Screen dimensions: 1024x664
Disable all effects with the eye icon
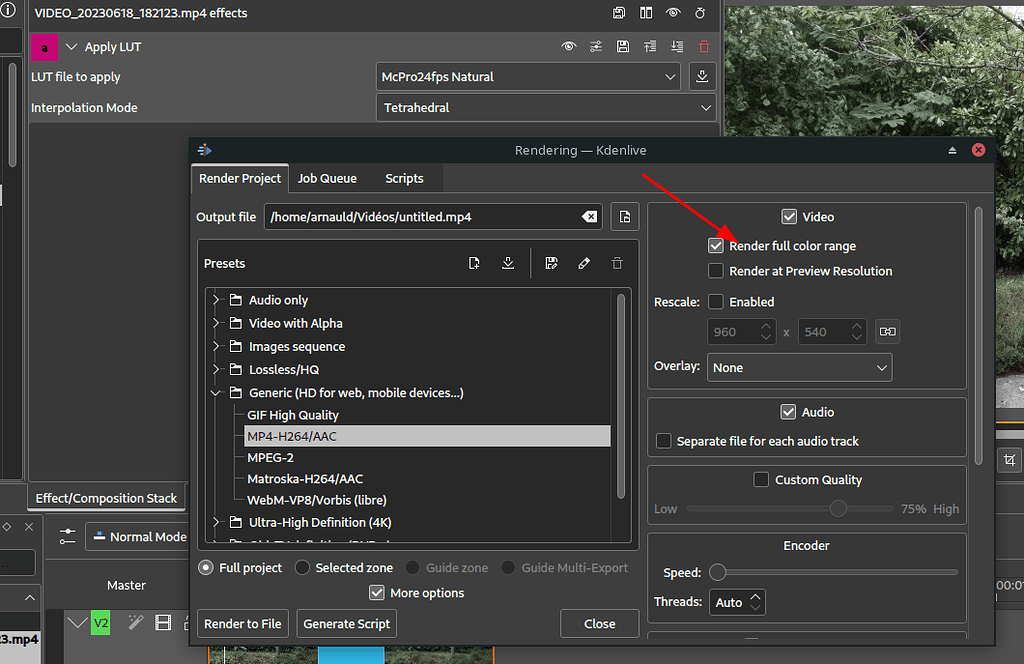tap(568, 46)
